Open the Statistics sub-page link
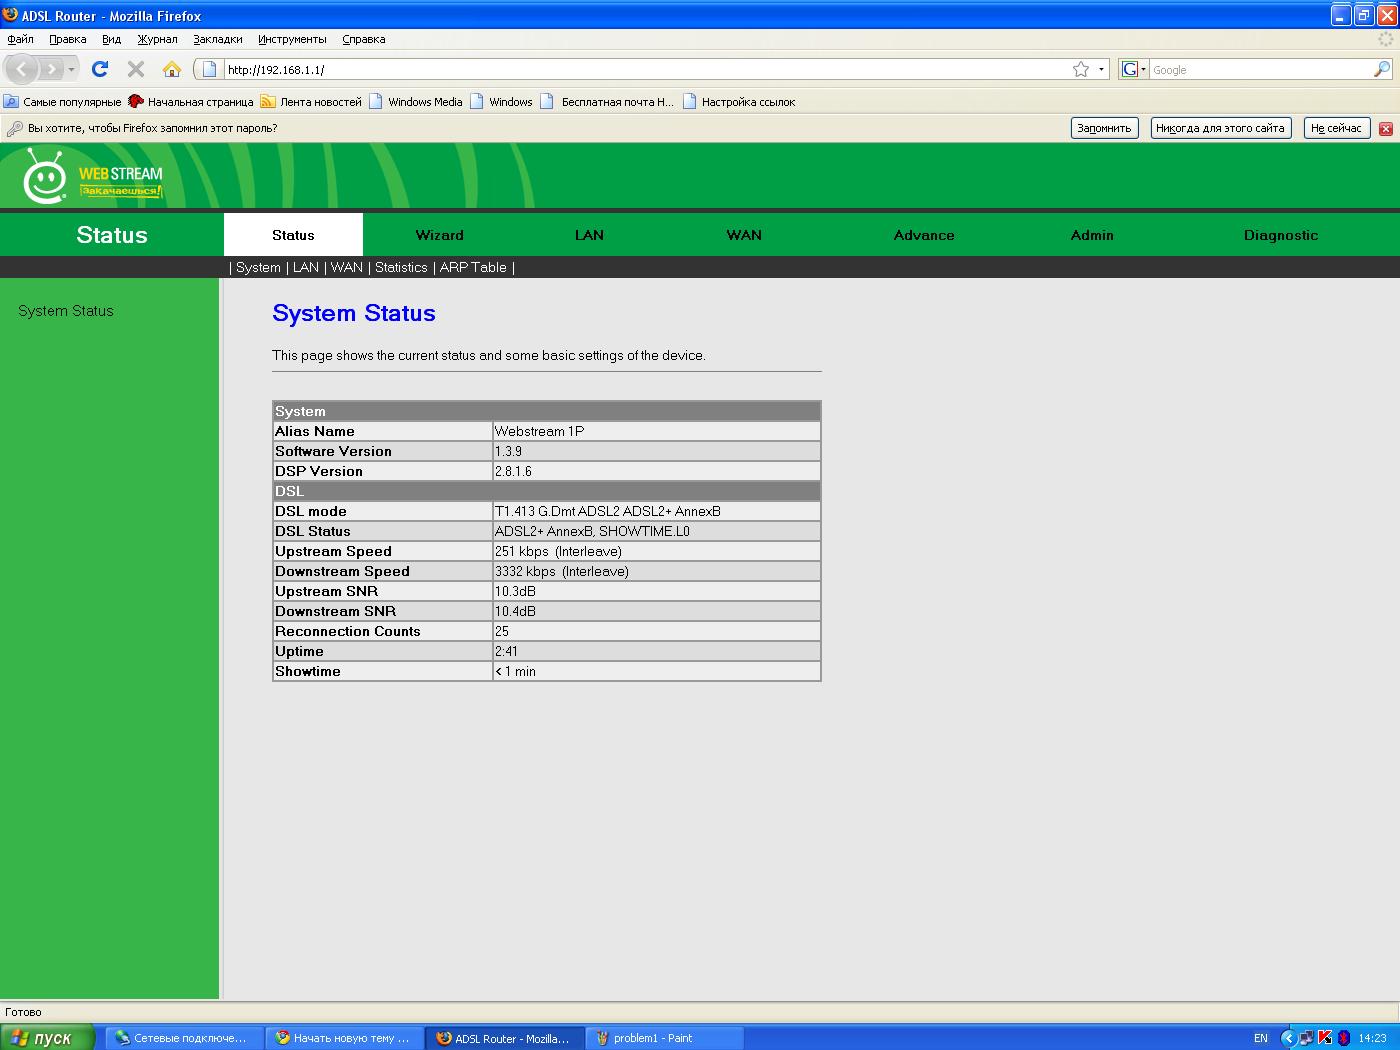Screen dimensions: 1400x1050 point(401,267)
